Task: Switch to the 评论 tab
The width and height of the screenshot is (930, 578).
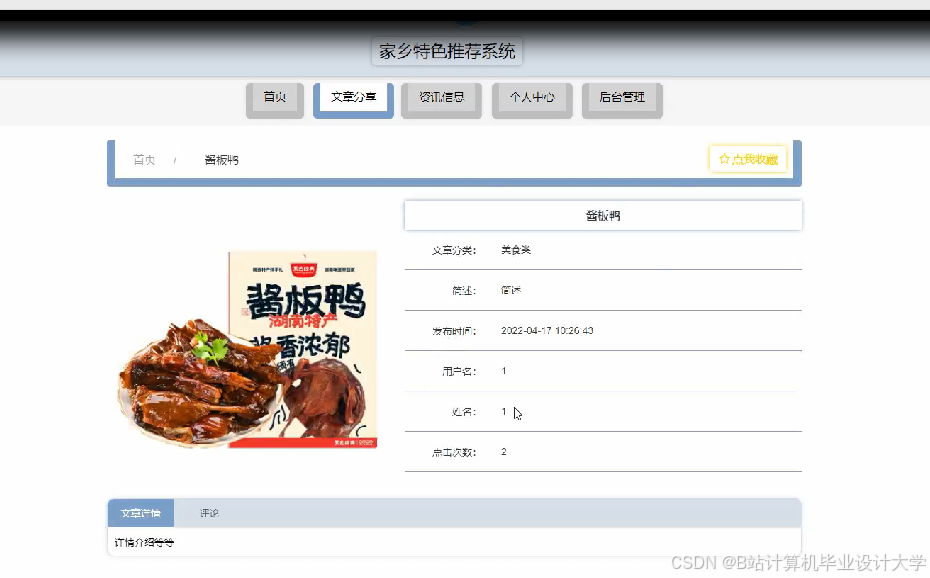Action: click(x=209, y=513)
